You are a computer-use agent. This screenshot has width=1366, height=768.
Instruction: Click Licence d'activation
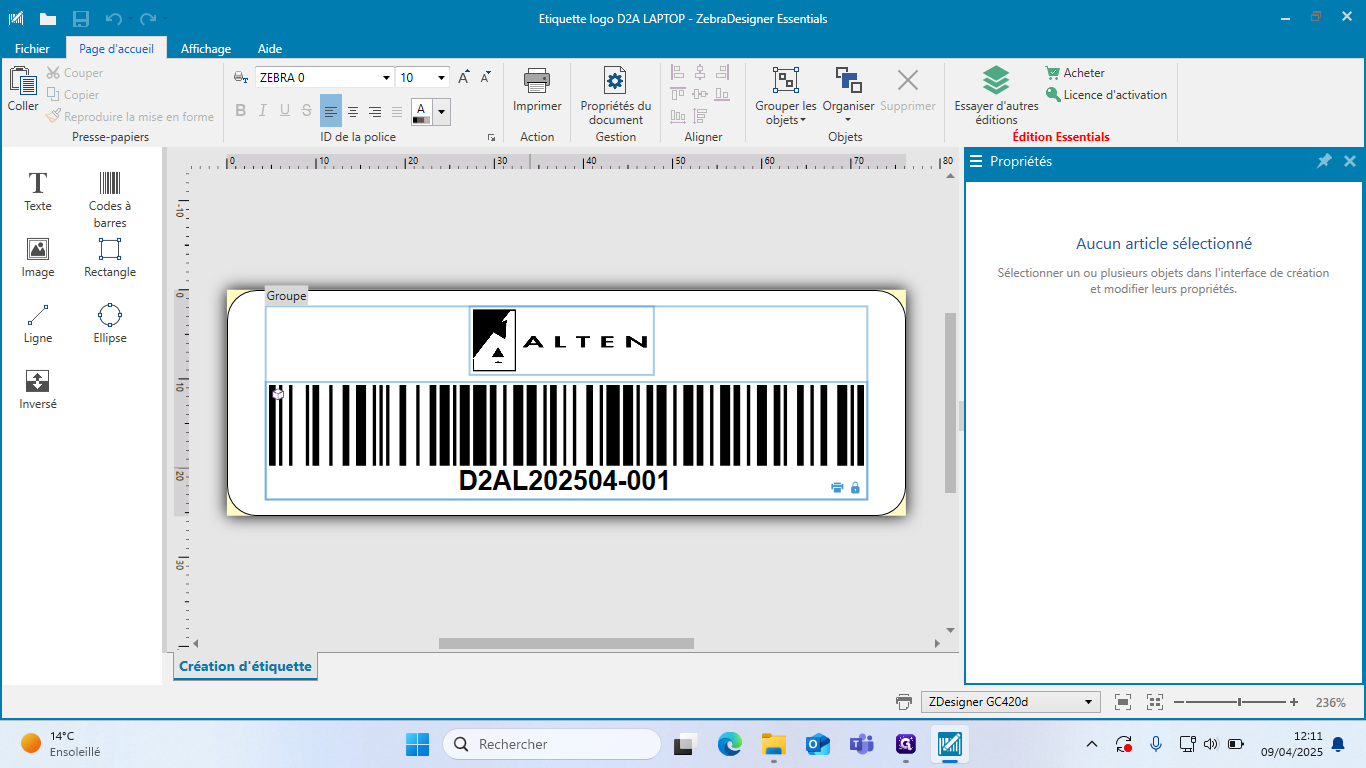click(1106, 95)
